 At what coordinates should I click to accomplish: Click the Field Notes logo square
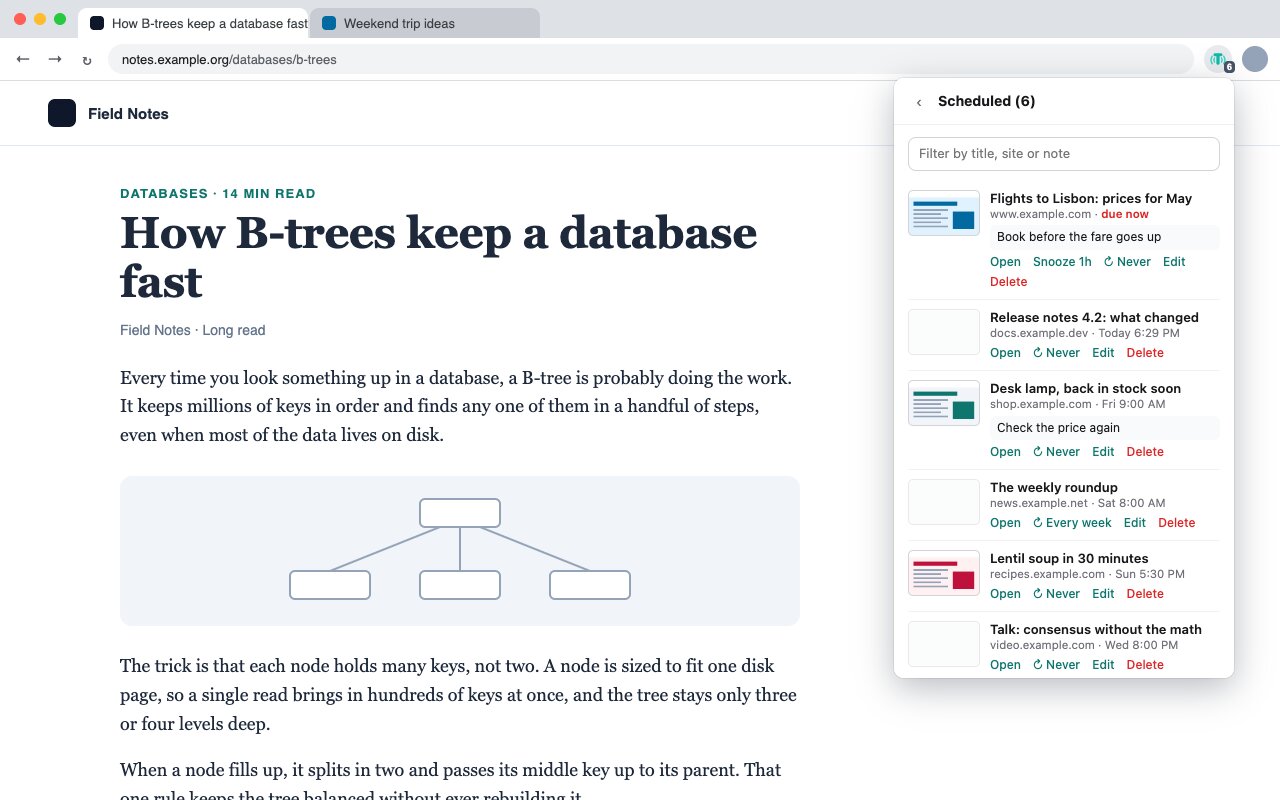[62, 113]
